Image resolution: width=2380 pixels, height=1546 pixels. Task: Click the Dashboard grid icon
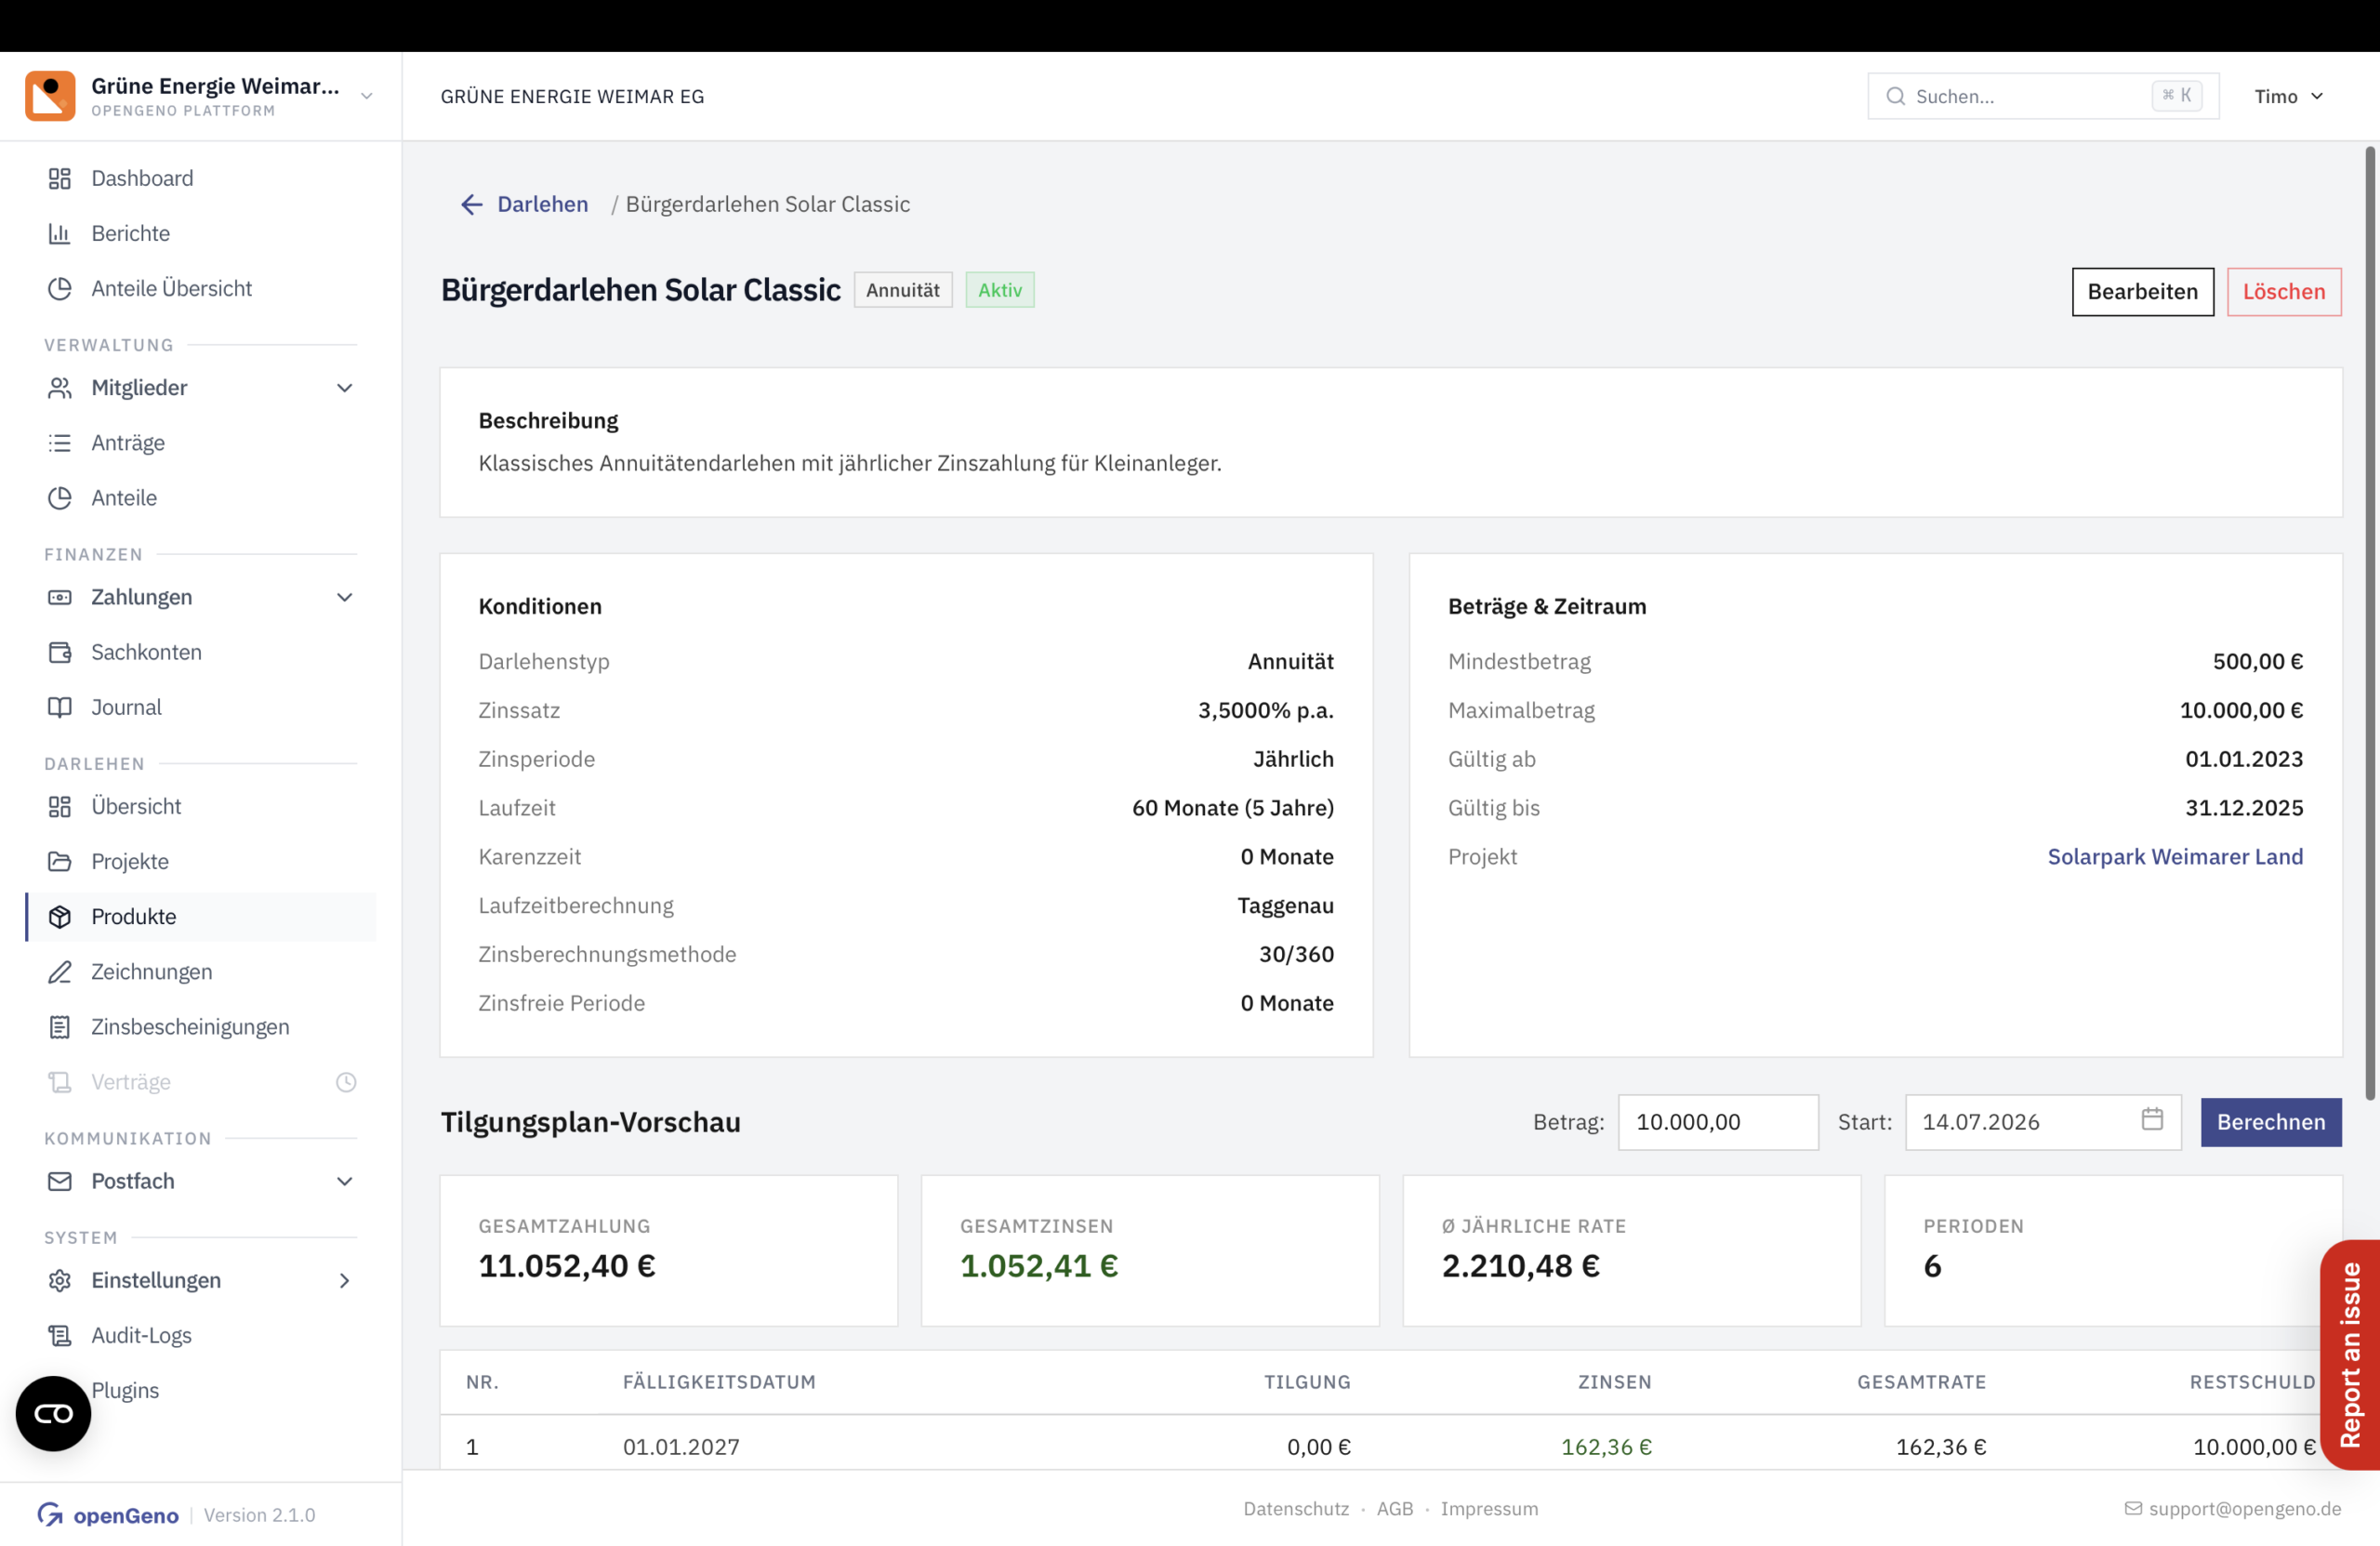click(60, 179)
